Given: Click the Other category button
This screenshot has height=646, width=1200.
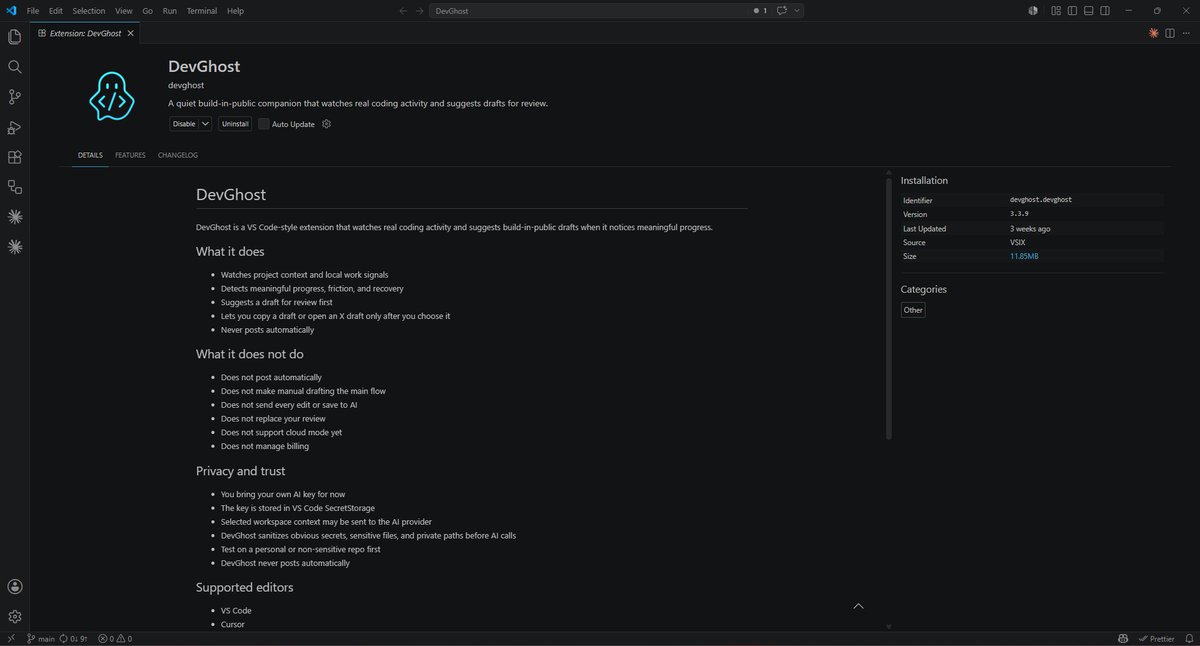Looking at the screenshot, I should [x=913, y=310].
